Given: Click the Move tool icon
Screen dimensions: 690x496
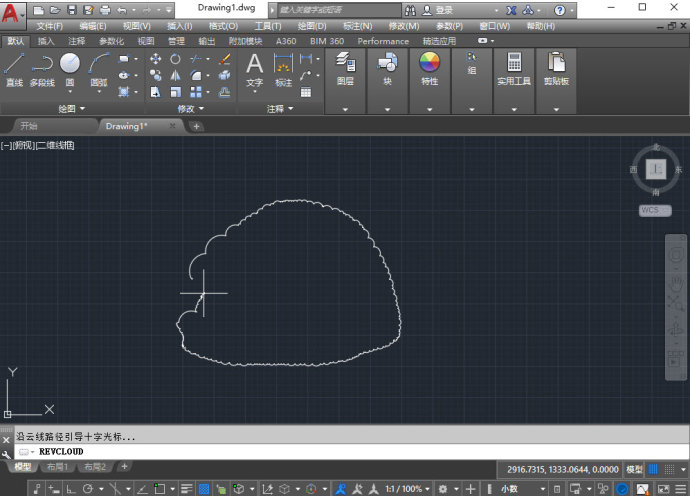Looking at the screenshot, I should tap(155, 59).
